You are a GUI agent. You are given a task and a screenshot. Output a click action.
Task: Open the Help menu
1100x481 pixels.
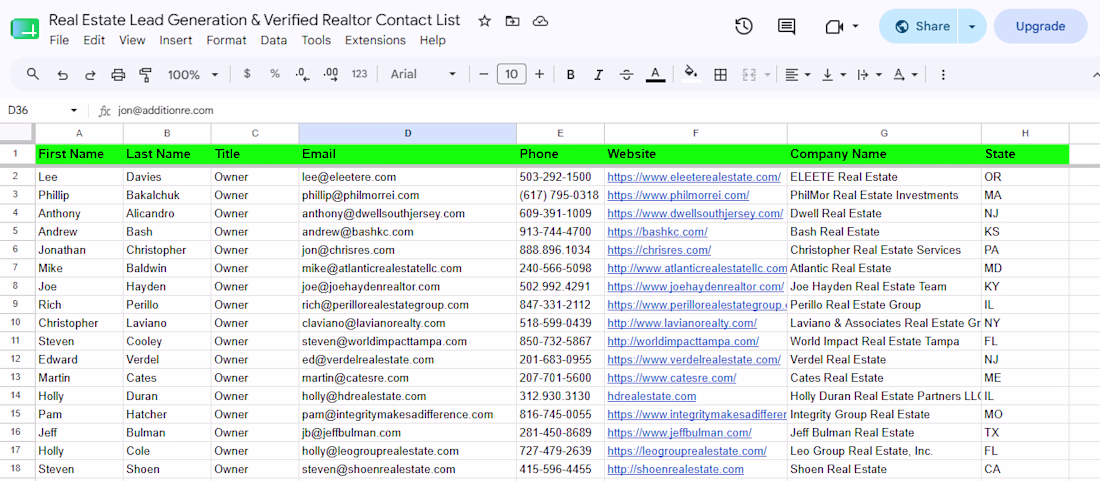(x=433, y=41)
